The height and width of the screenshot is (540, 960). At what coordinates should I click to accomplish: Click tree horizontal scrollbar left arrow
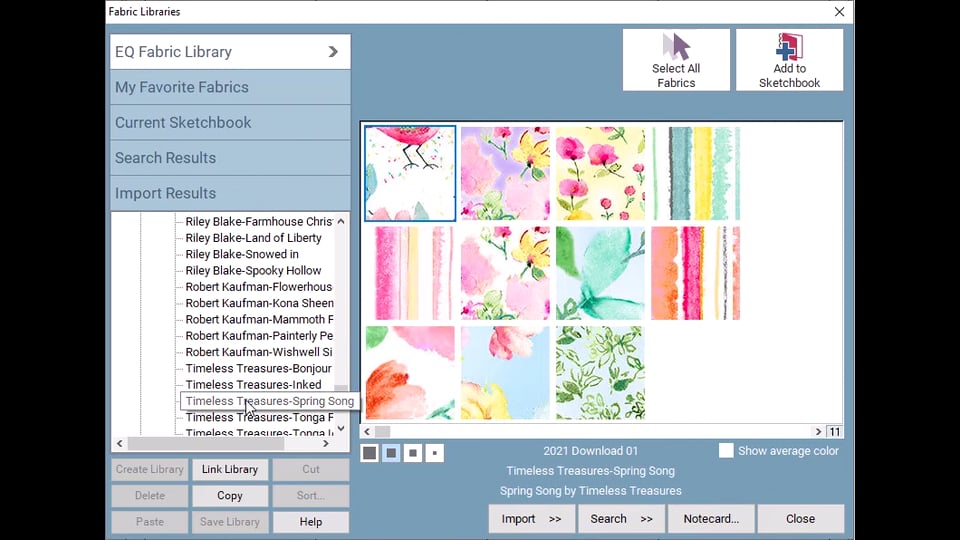(x=119, y=443)
